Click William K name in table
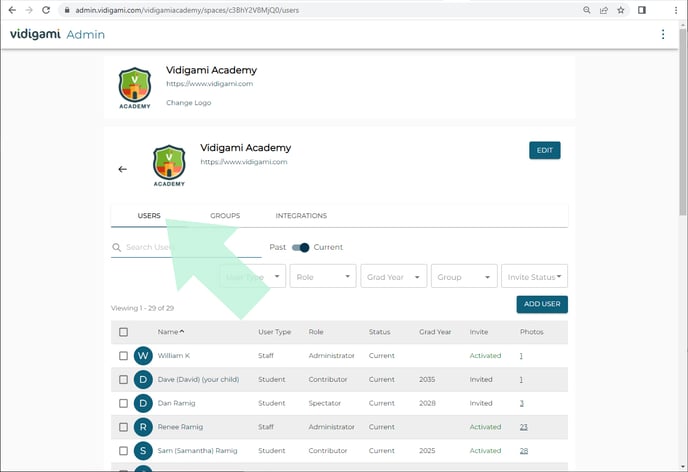Image resolution: width=688 pixels, height=472 pixels. coord(174,355)
